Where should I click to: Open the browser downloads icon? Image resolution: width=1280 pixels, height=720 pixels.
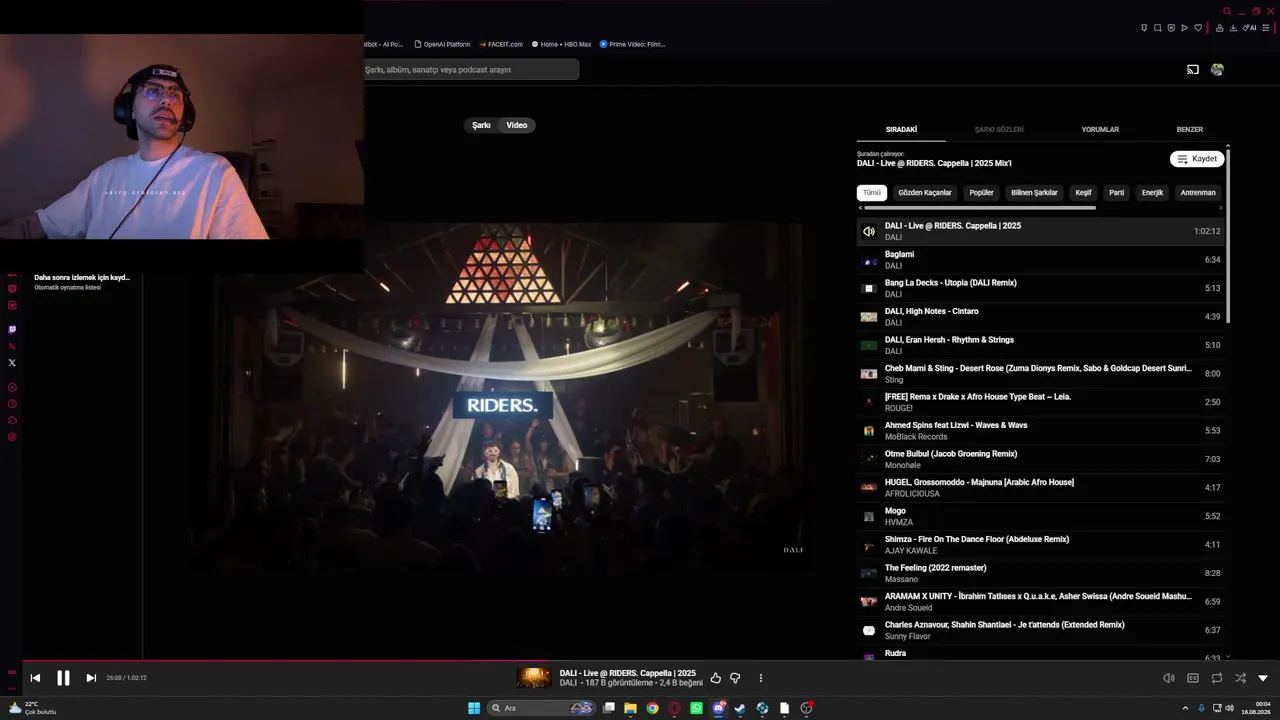coord(1233,28)
